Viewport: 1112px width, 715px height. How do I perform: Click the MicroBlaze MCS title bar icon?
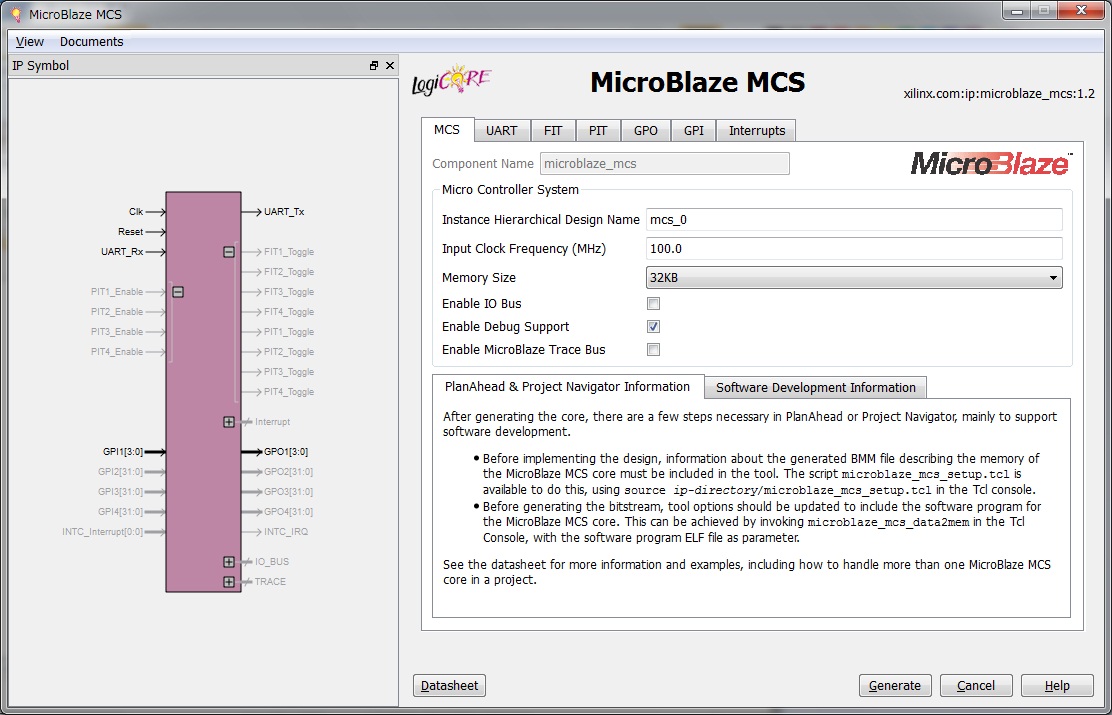16,14
